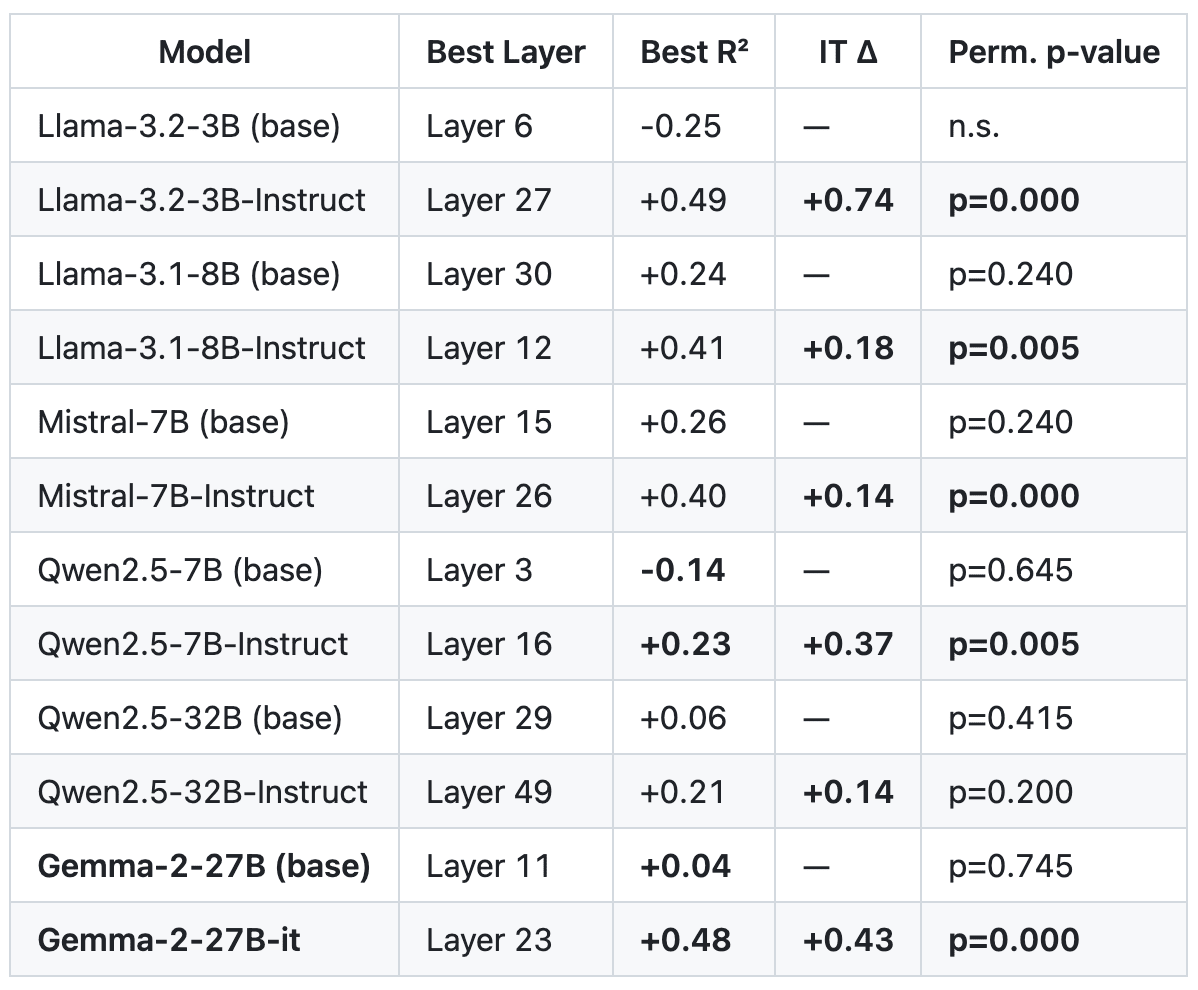Click the n.s. p-value cell
The image size is (1198, 990).
974,126
